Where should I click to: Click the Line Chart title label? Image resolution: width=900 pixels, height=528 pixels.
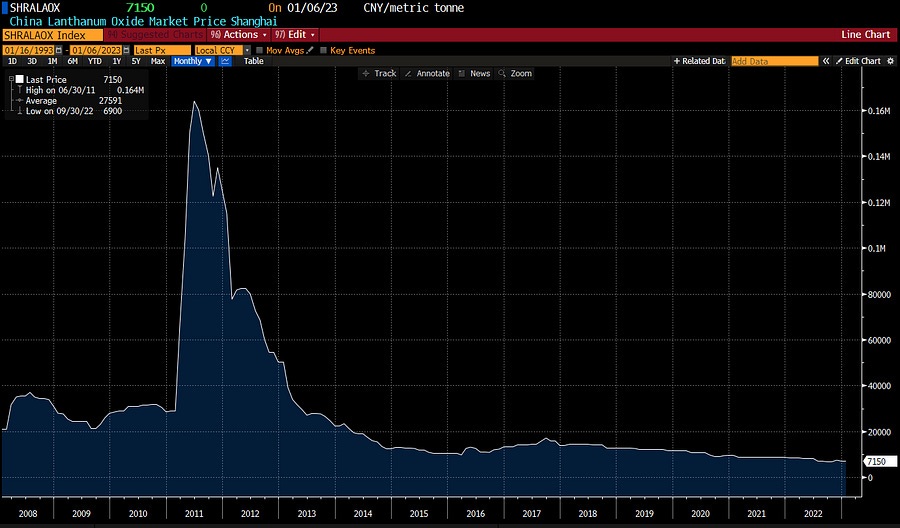(866, 34)
